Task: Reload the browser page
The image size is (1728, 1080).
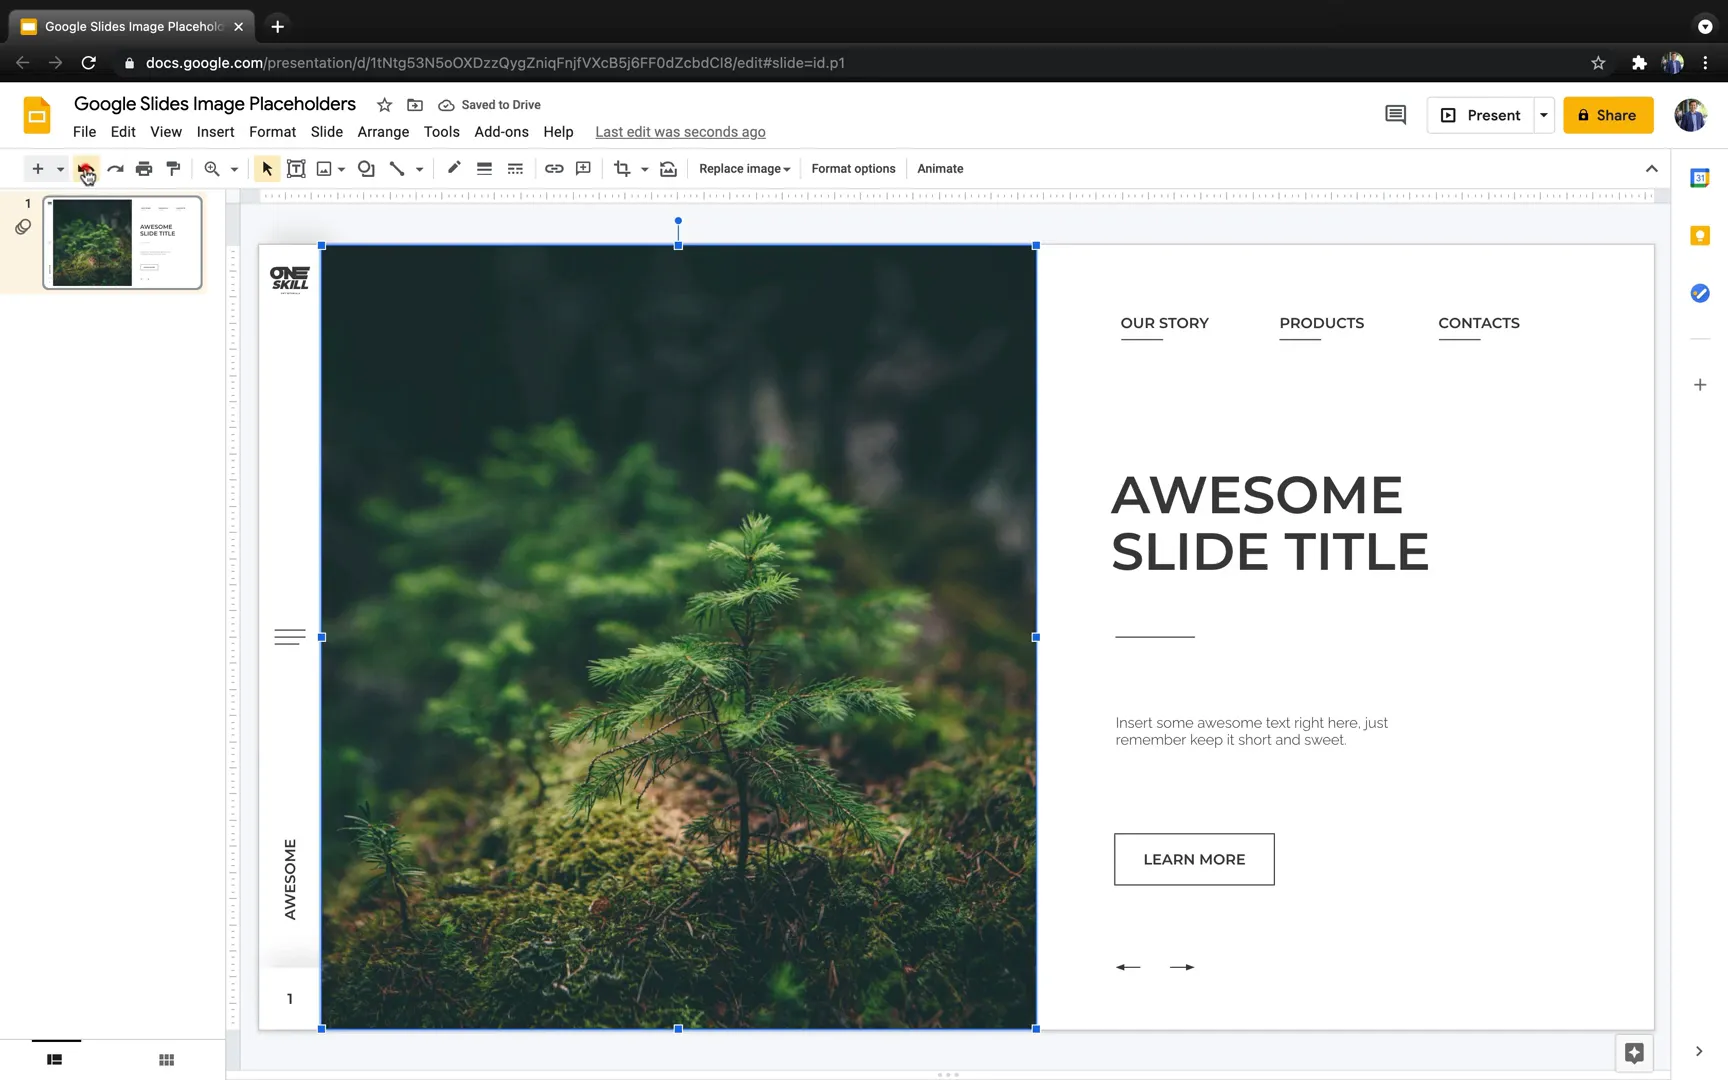Action: click(89, 63)
